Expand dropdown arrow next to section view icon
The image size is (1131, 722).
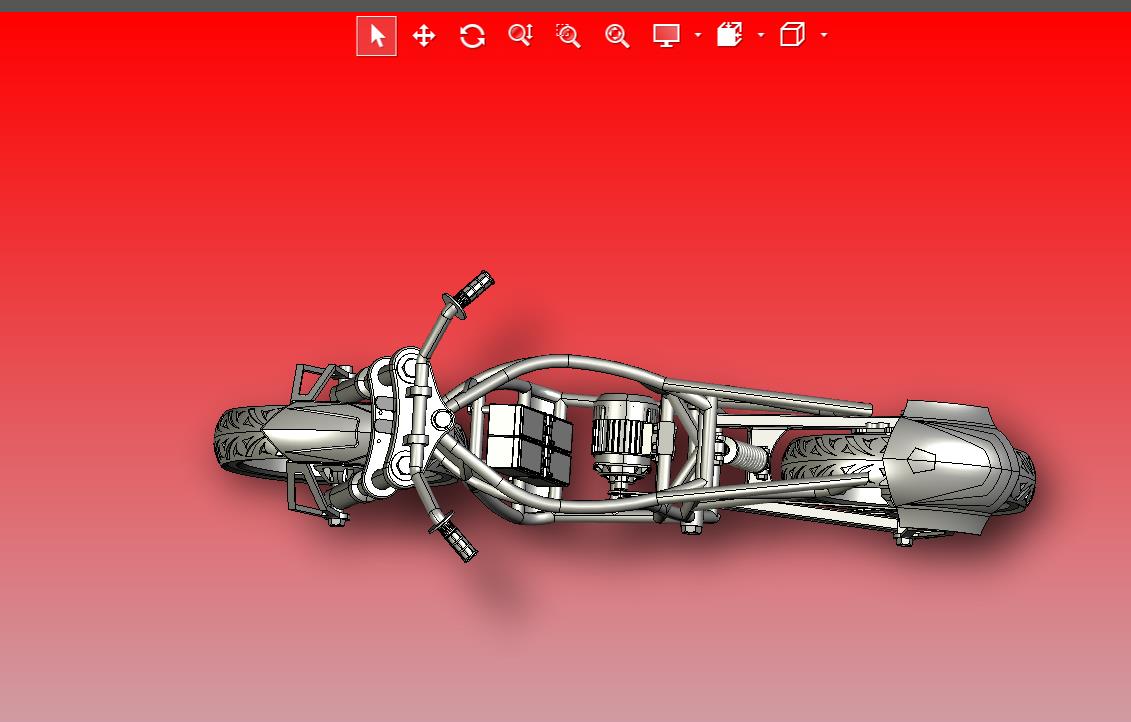(761, 35)
